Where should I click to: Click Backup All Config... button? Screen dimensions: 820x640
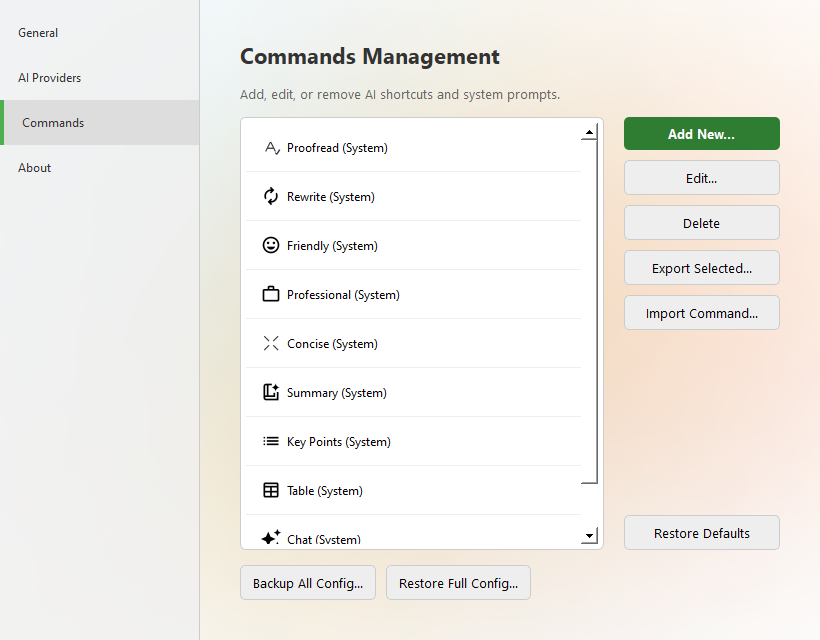click(x=308, y=583)
